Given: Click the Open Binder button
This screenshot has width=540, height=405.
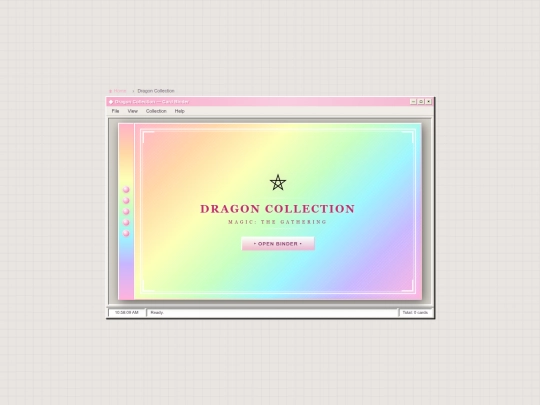Looking at the screenshot, I should click(x=278, y=243).
